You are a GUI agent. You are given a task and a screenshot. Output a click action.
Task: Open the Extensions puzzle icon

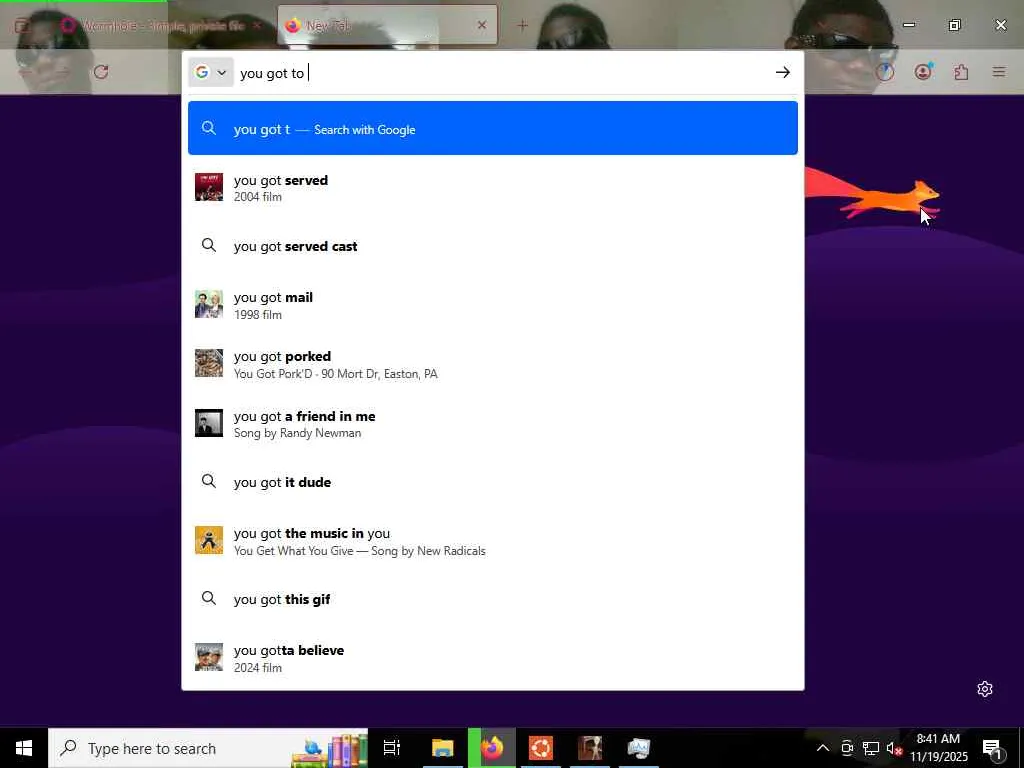[961, 72]
